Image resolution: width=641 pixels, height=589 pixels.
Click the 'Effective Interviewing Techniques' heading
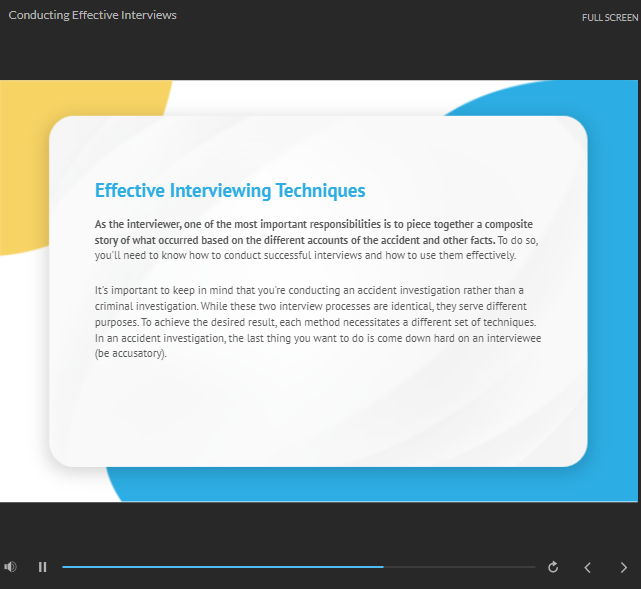[230, 190]
